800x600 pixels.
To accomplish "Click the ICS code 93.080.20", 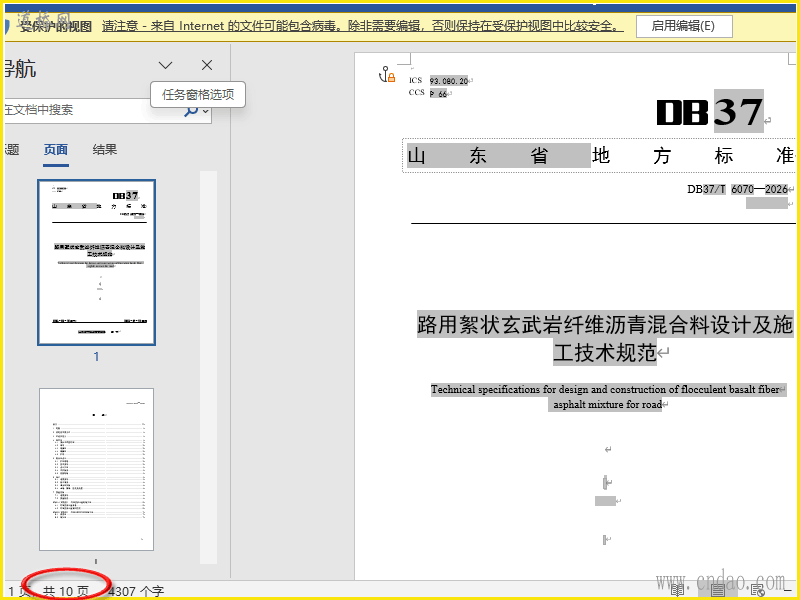I will pos(449,81).
